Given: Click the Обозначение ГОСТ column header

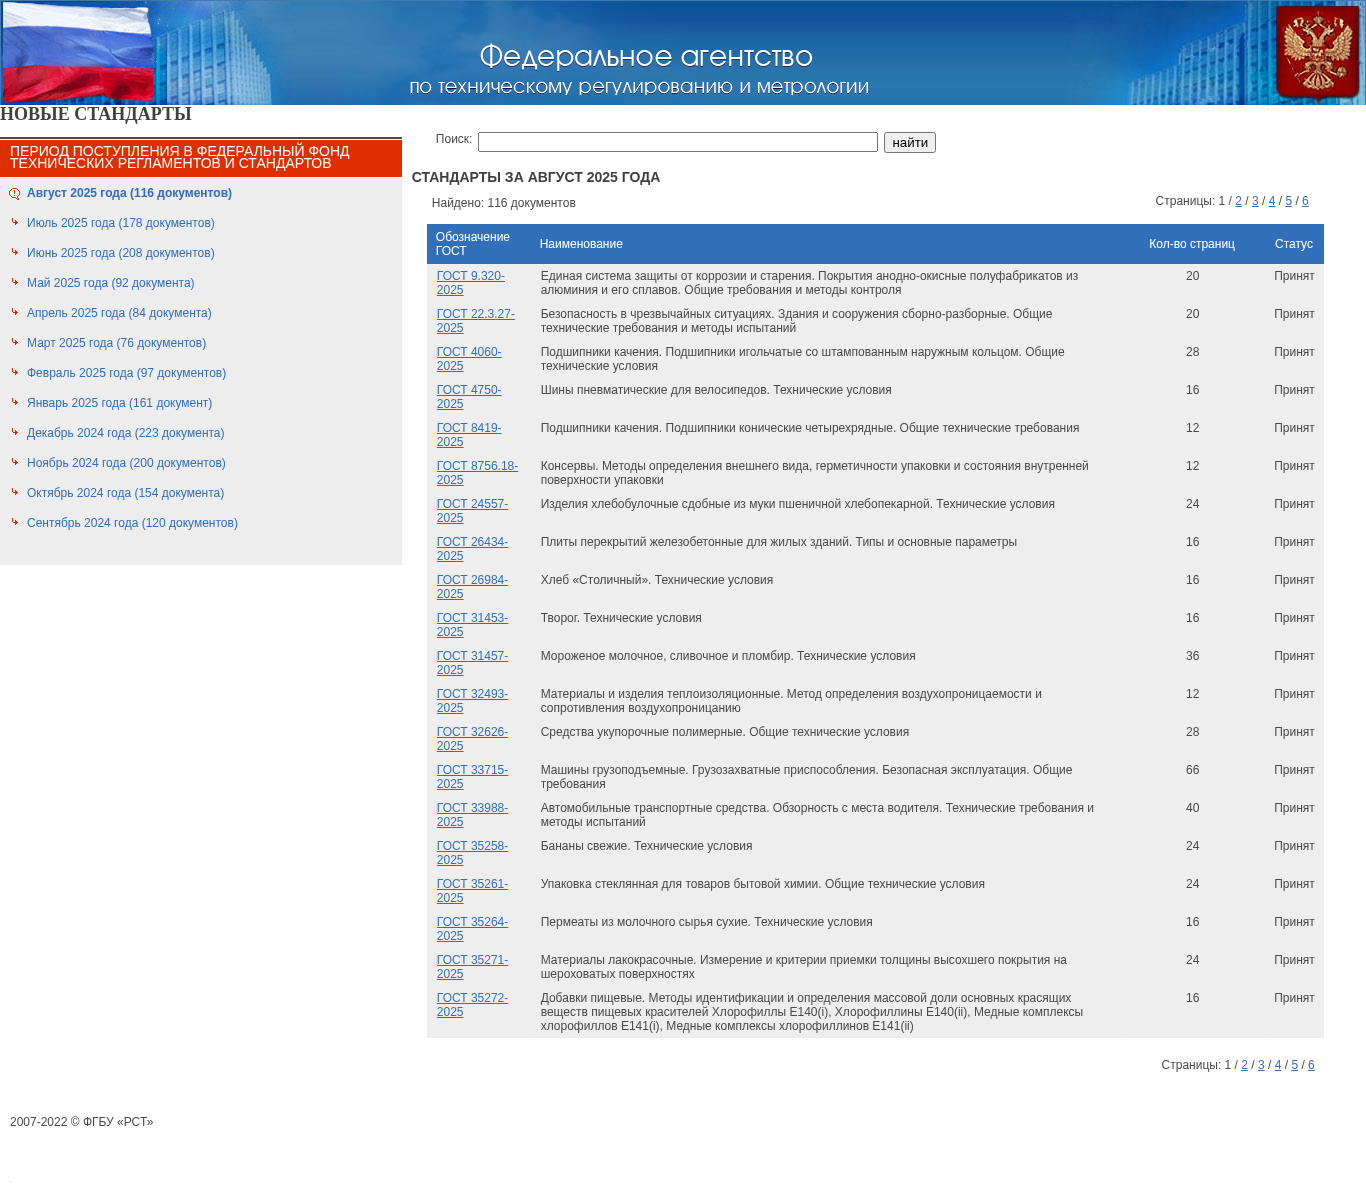Looking at the screenshot, I should tap(473, 244).
